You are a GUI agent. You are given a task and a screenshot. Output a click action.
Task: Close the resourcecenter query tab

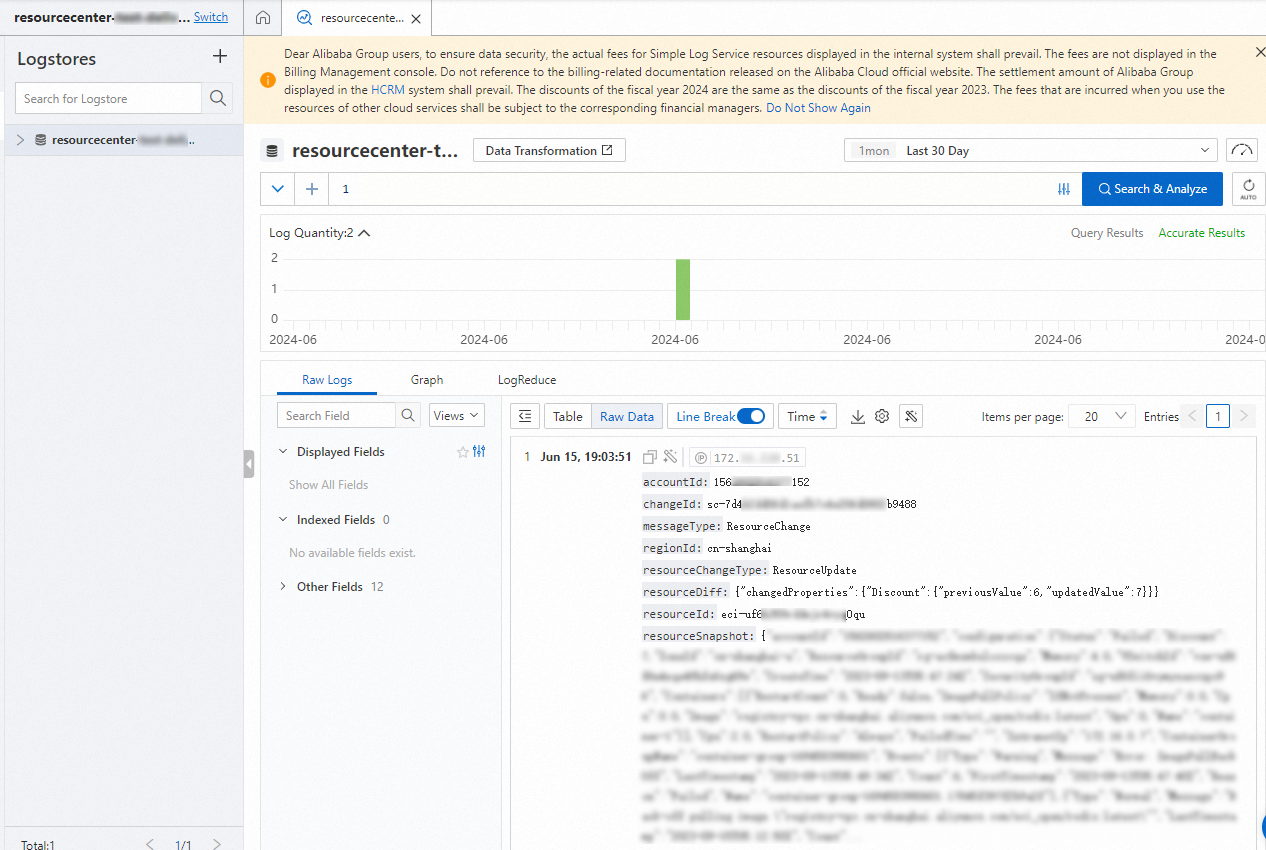coord(416,18)
